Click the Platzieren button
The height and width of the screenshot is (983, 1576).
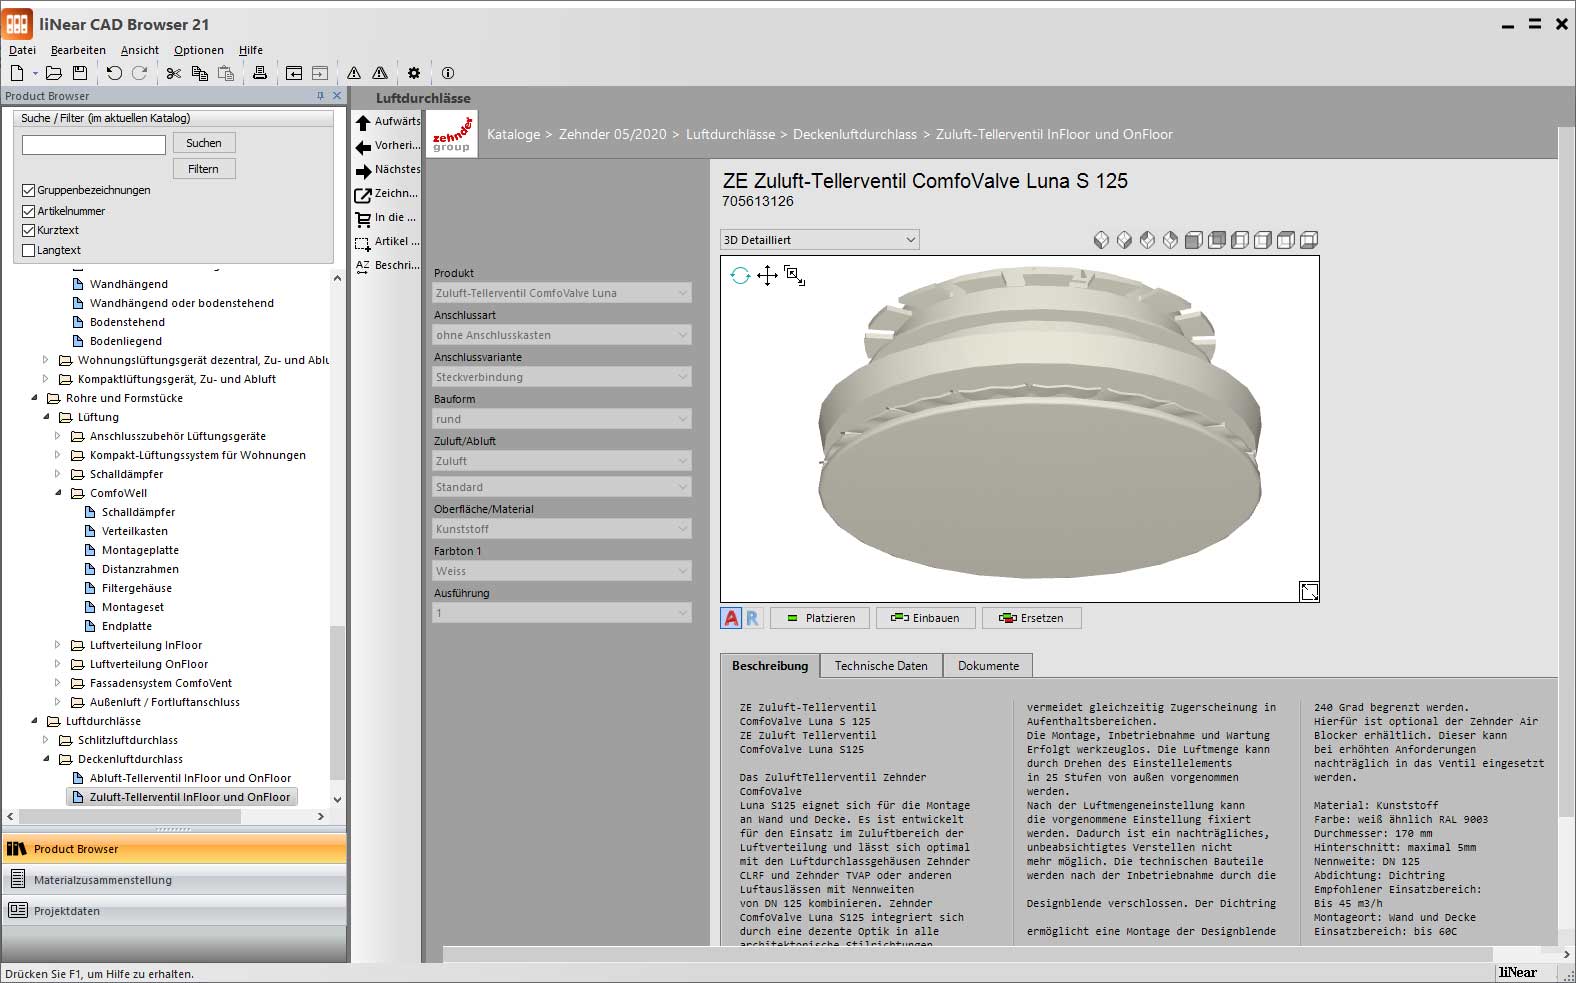pos(821,618)
